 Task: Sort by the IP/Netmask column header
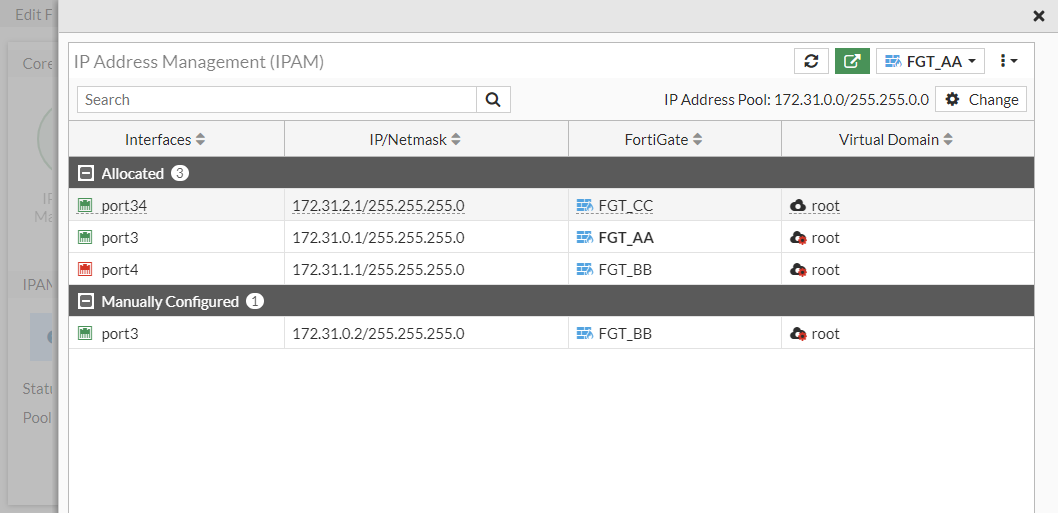pos(415,139)
